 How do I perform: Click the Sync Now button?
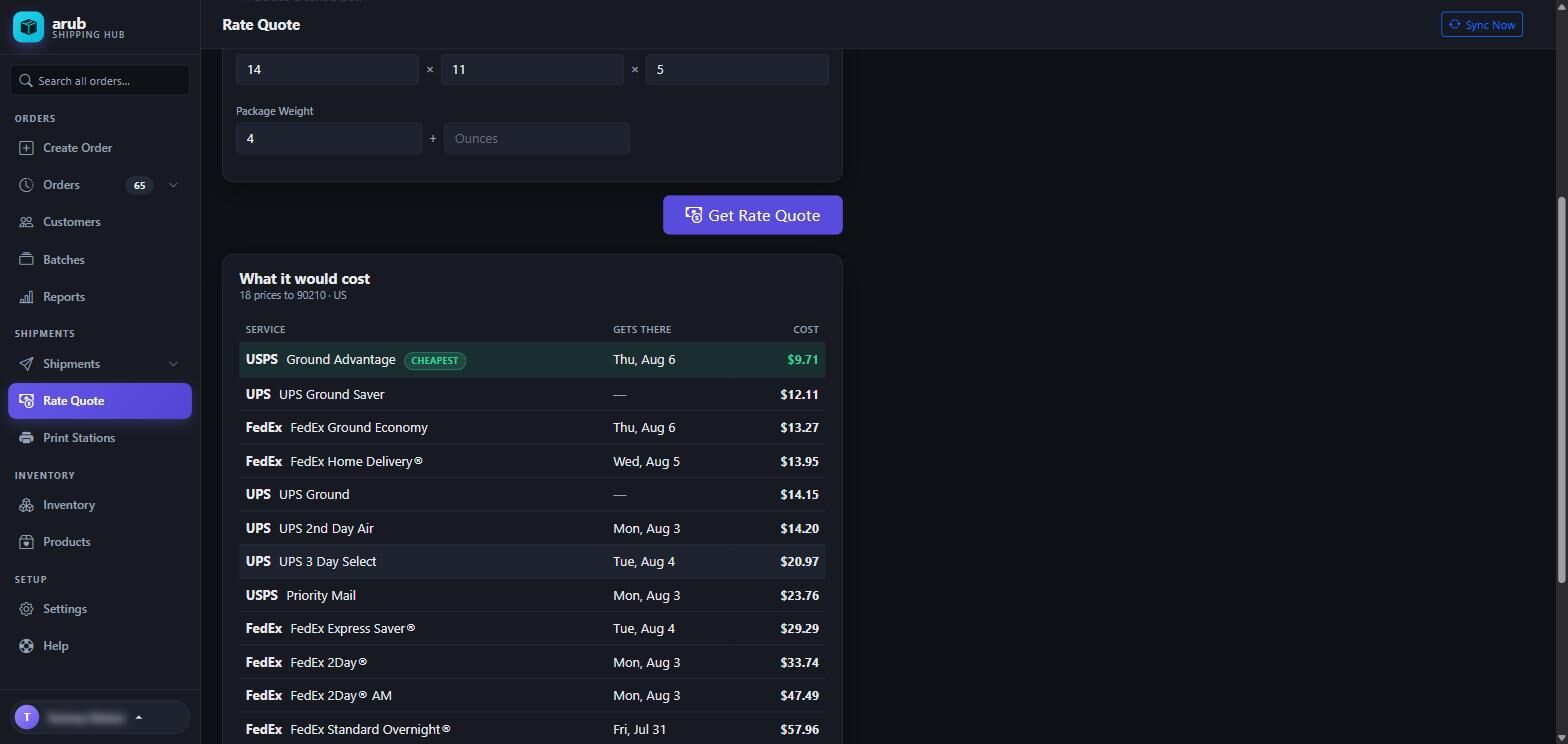tap(1482, 25)
